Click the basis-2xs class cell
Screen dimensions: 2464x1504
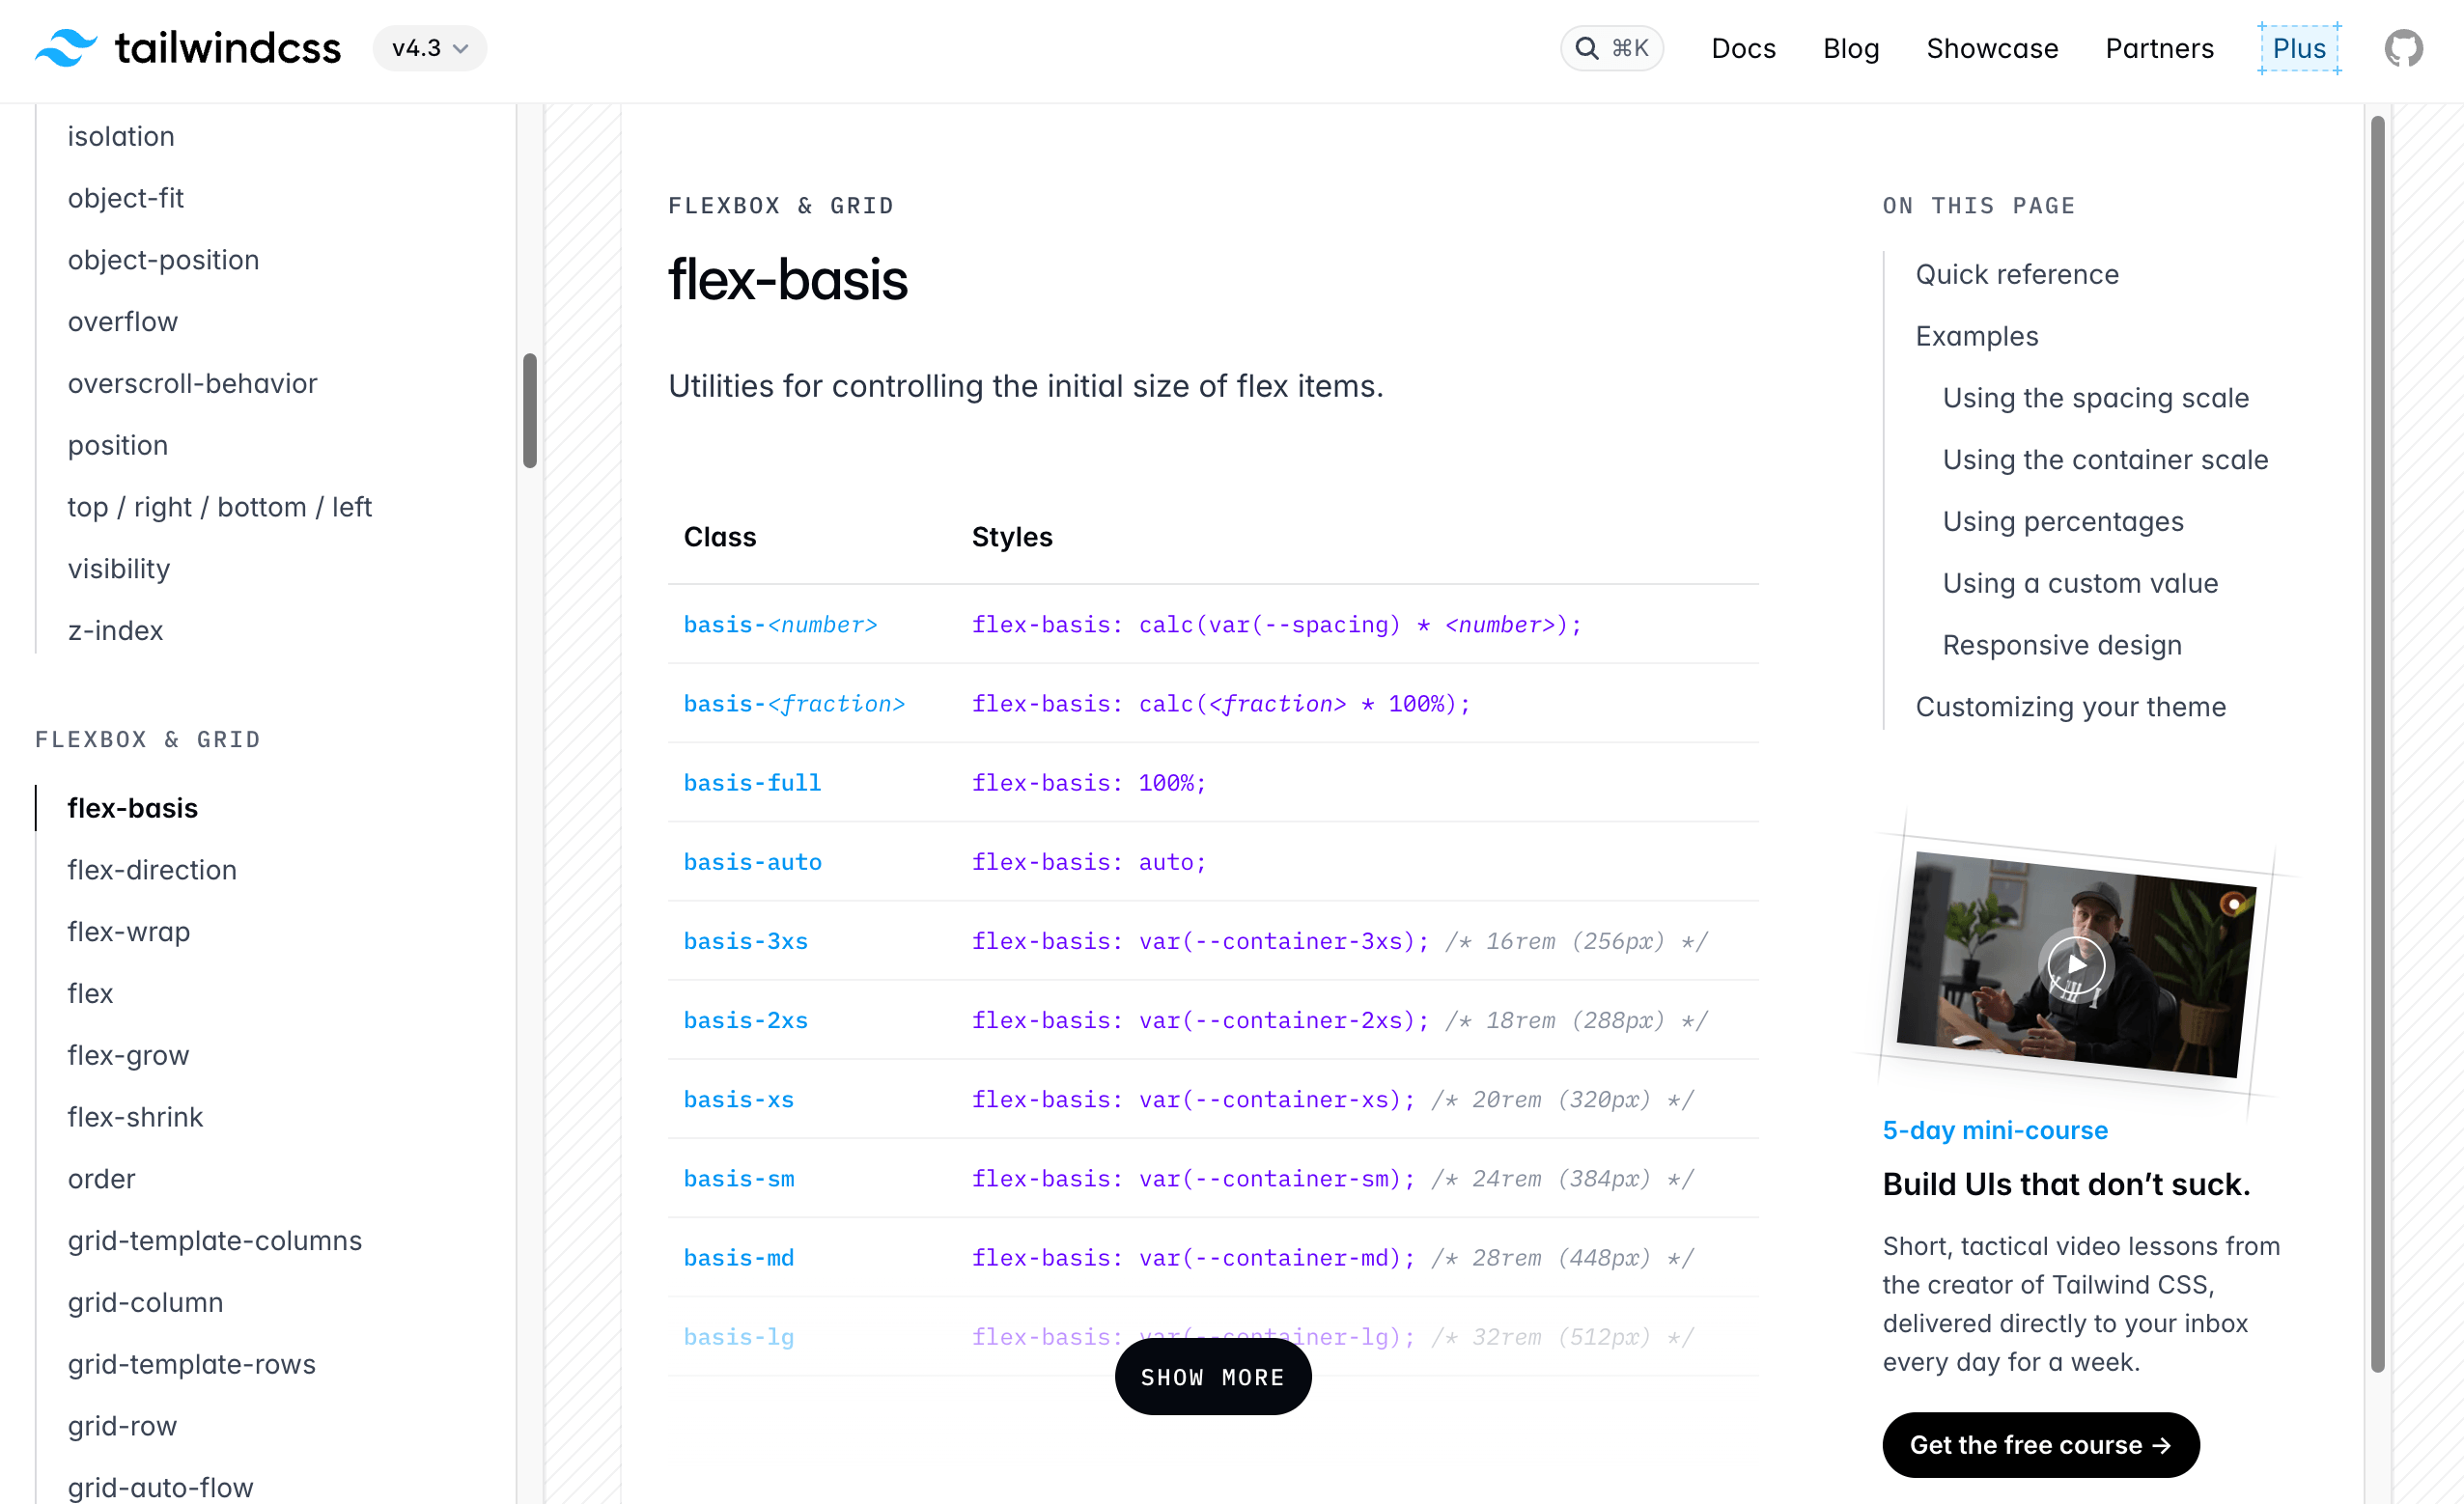tap(745, 1020)
